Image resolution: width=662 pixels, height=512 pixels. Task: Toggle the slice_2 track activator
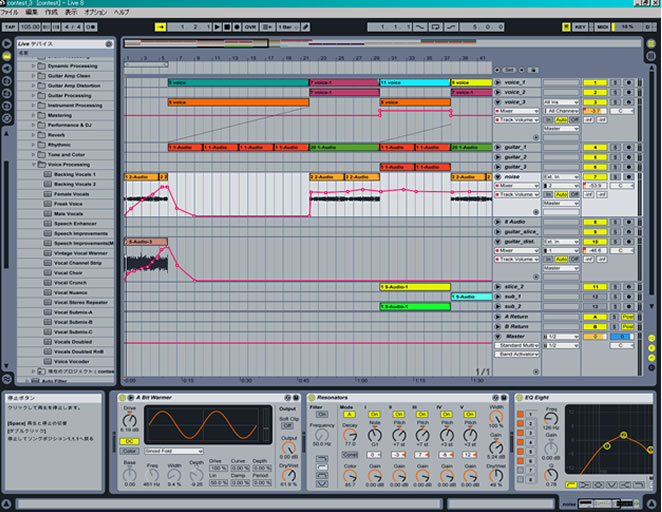pyautogui.click(x=595, y=287)
